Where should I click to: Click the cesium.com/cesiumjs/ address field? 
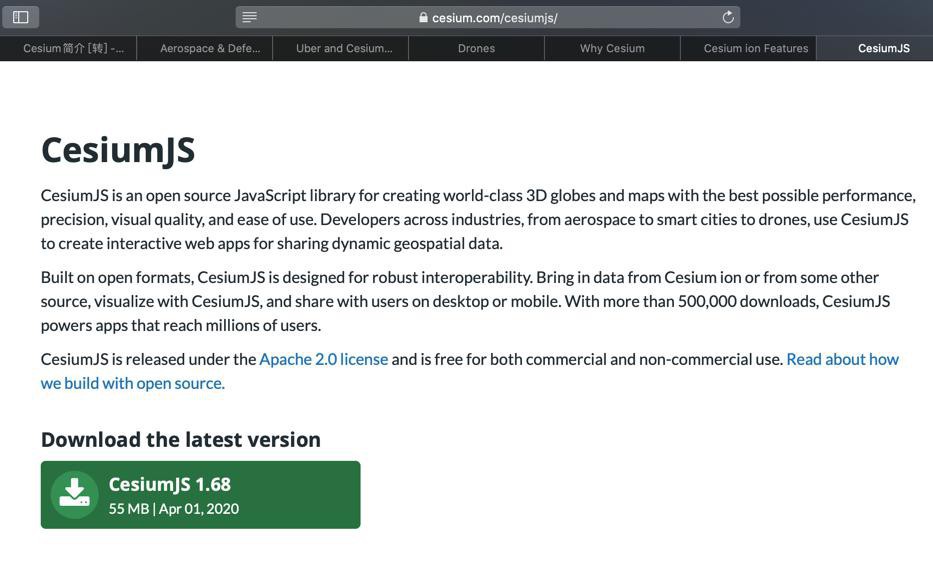point(494,18)
